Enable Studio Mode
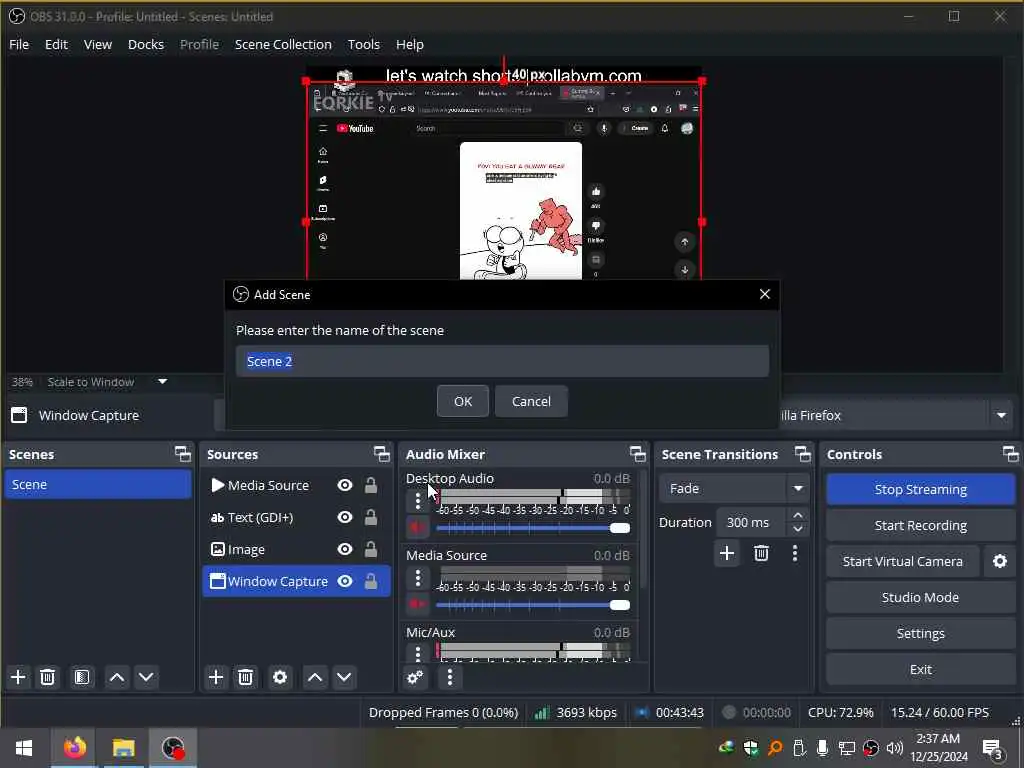The image size is (1024, 768). [x=921, y=597]
